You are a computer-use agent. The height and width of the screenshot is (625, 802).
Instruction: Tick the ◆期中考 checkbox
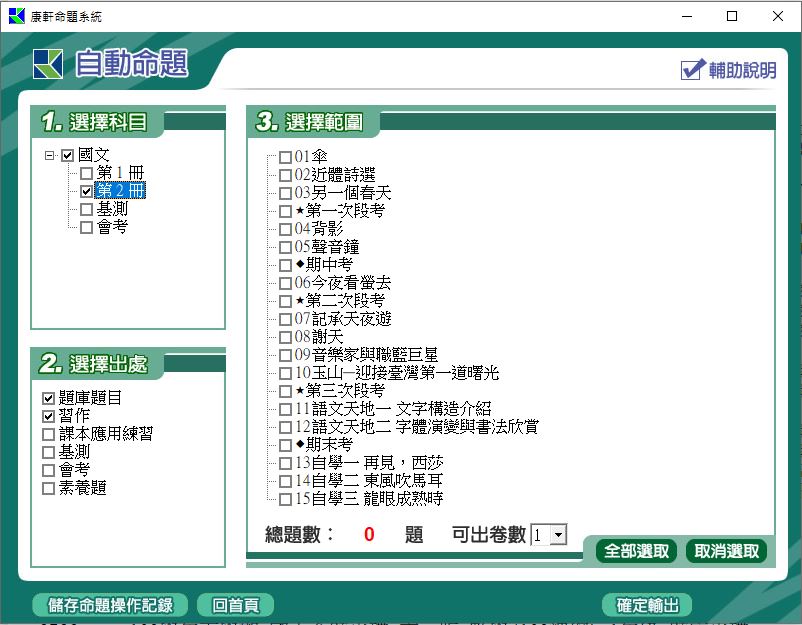click(286, 265)
